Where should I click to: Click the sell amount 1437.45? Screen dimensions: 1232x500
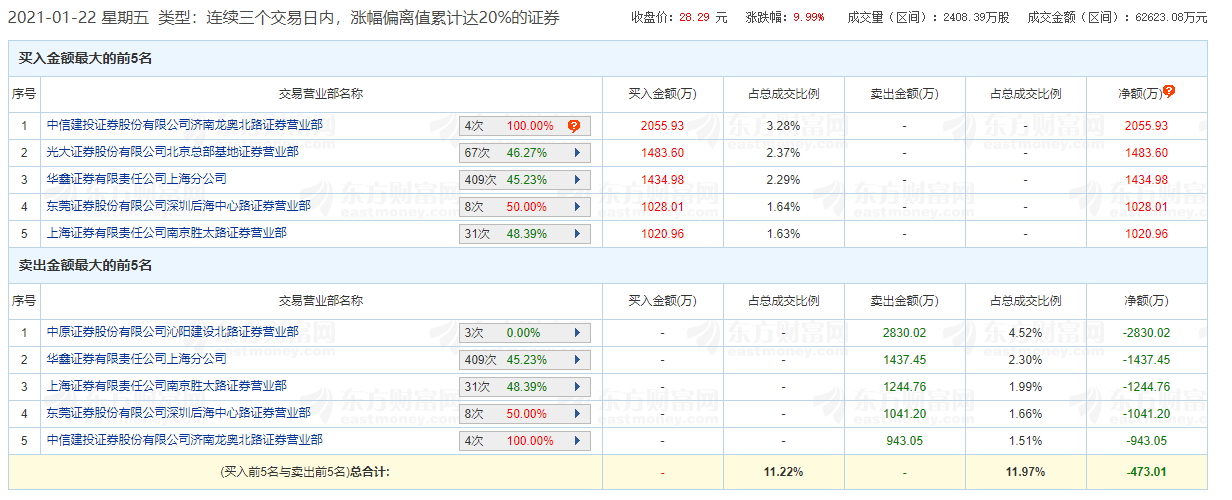904,360
